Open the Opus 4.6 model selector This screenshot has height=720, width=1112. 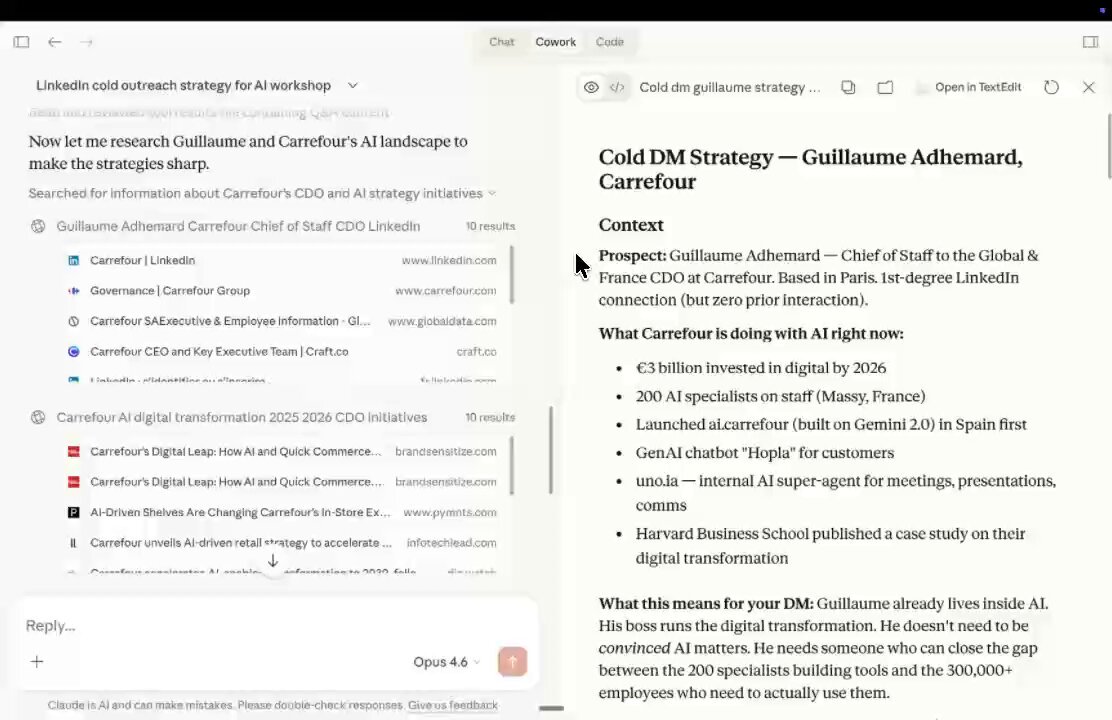(447, 662)
